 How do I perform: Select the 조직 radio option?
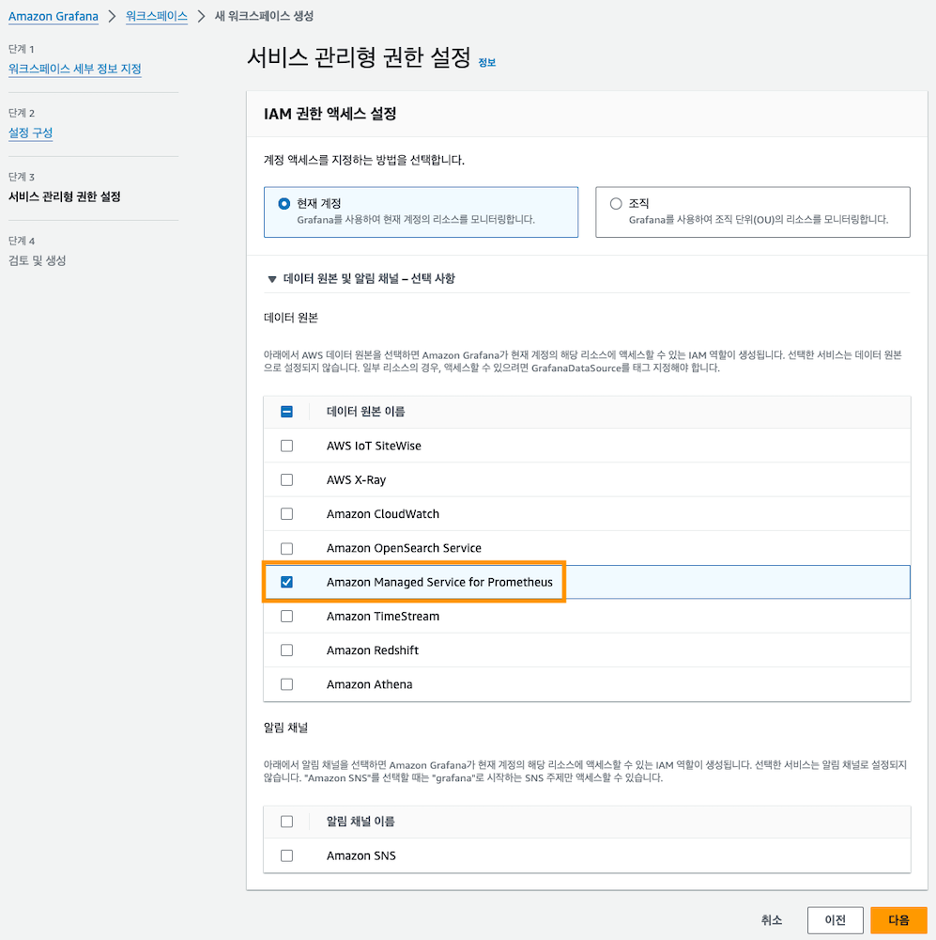(x=616, y=204)
